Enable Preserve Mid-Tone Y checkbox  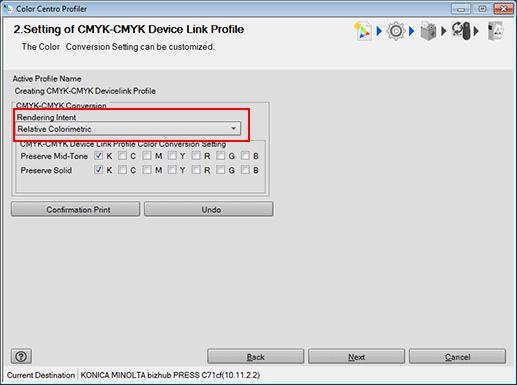pos(172,156)
